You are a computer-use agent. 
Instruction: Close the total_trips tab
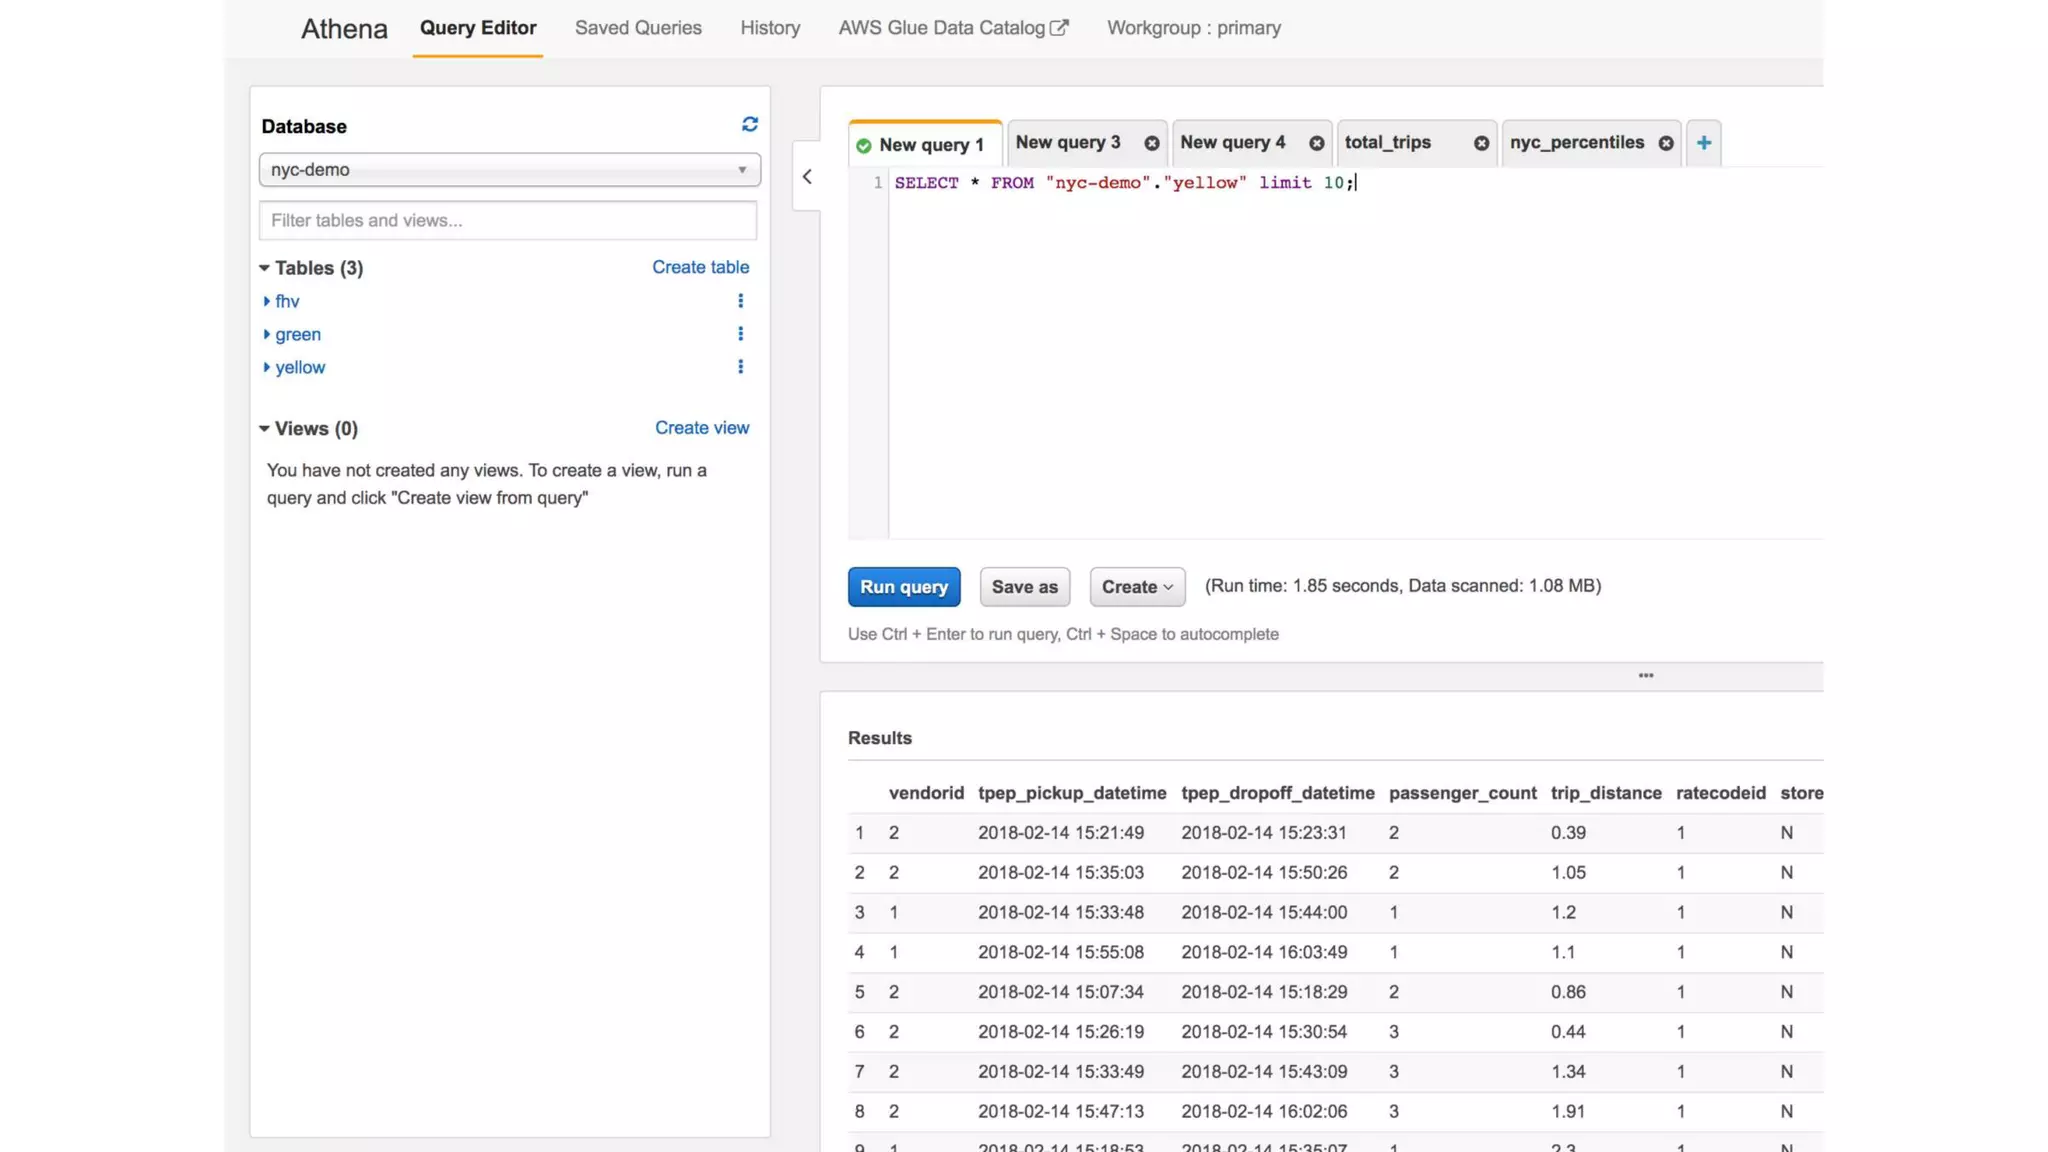pos(1481,143)
